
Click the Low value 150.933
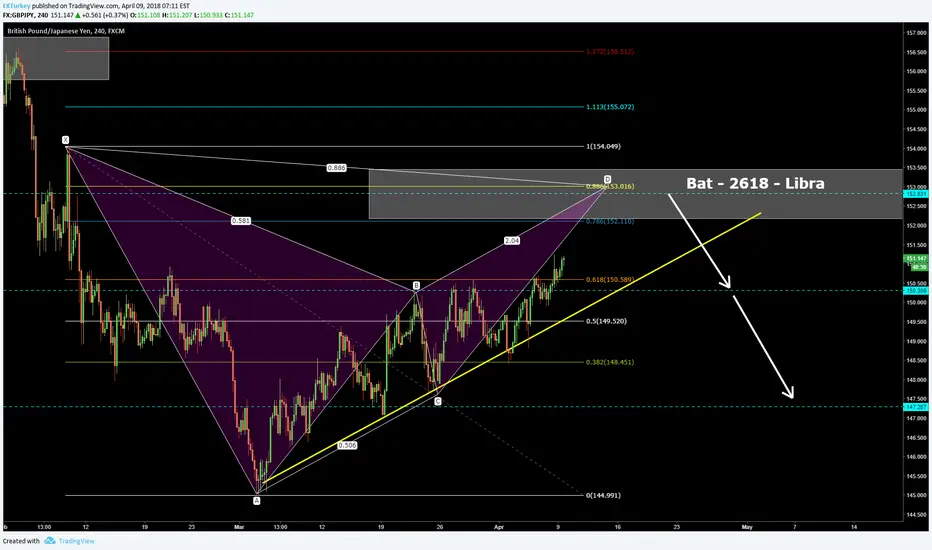point(211,15)
